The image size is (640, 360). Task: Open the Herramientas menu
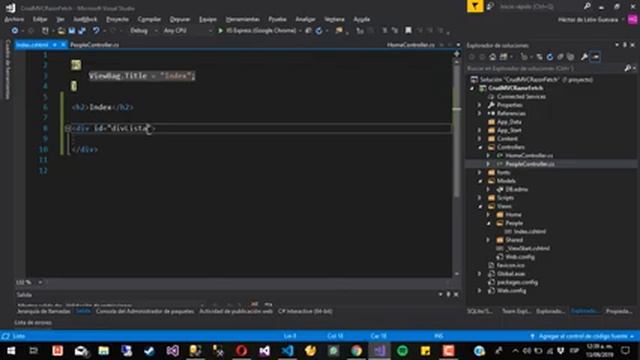pos(242,19)
